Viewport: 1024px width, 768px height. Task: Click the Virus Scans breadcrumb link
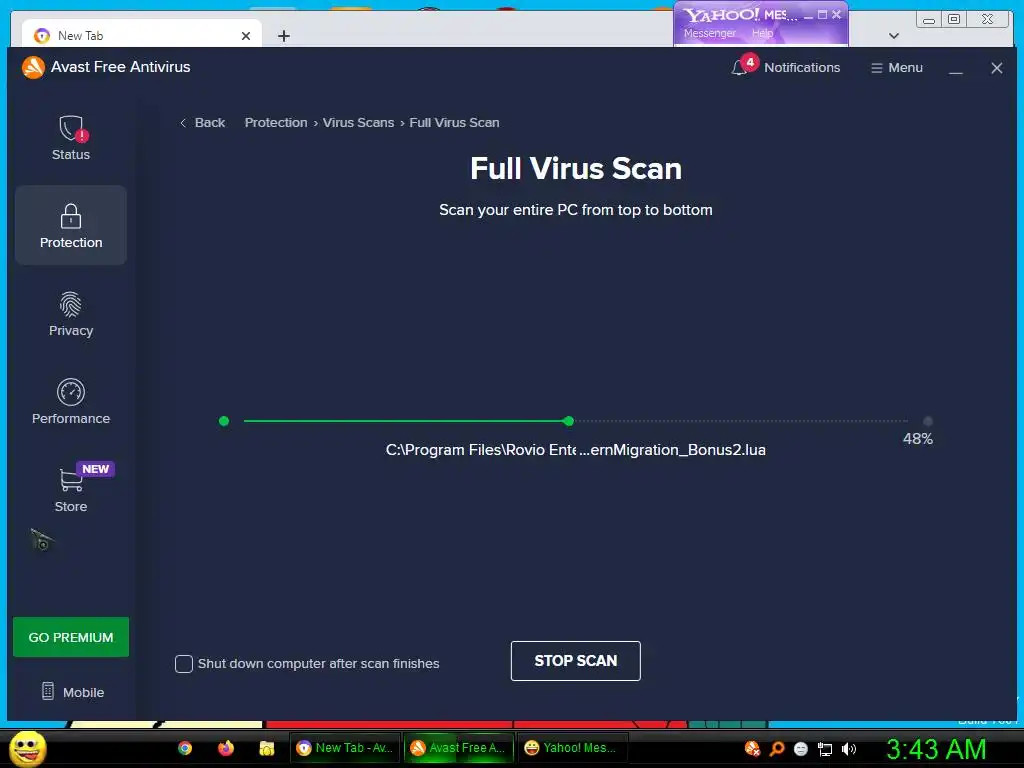pos(359,123)
